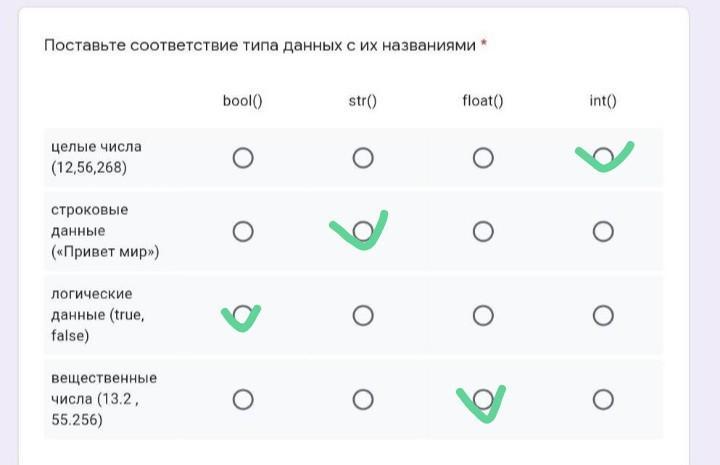Select float() for целые числа row
This screenshot has width=720, height=465.
click(x=483, y=158)
